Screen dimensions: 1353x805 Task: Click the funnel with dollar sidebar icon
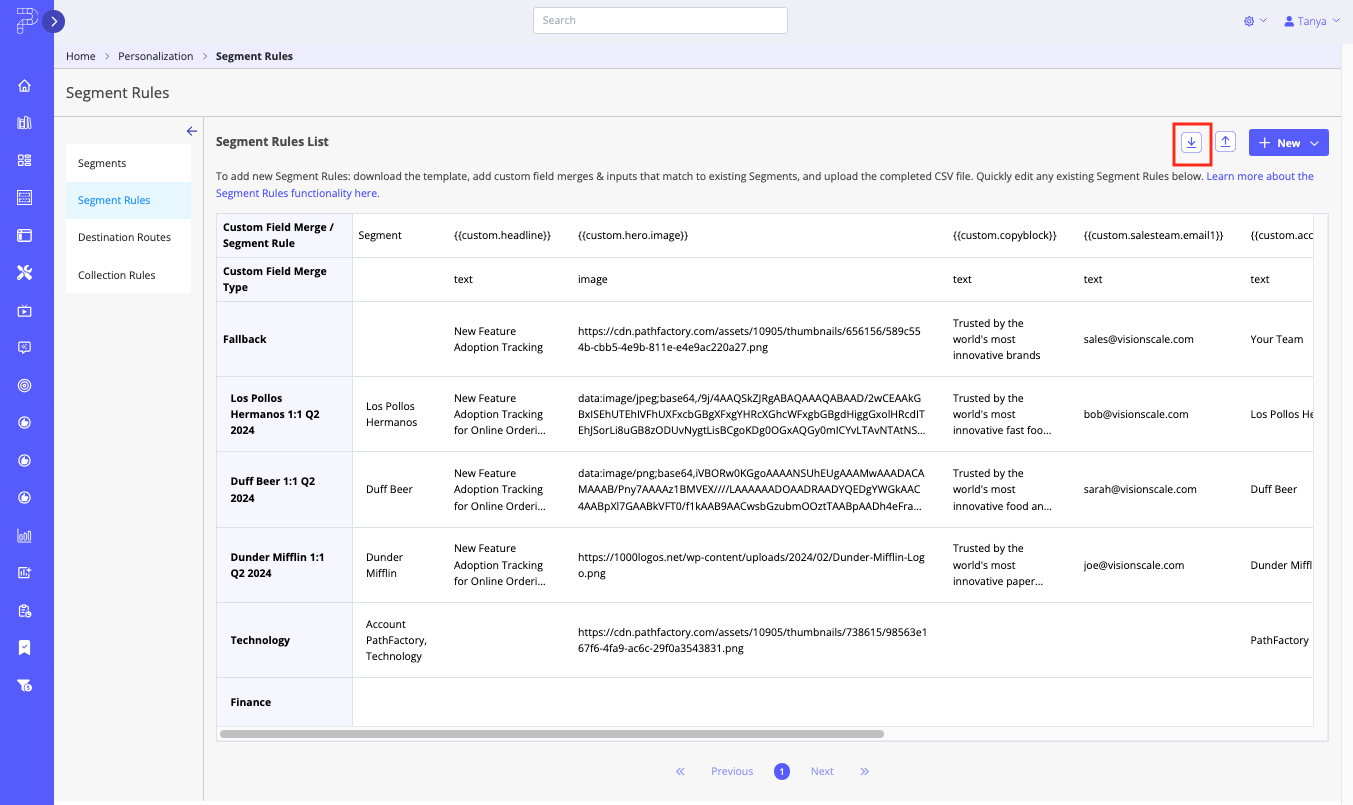[x=25, y=685]
